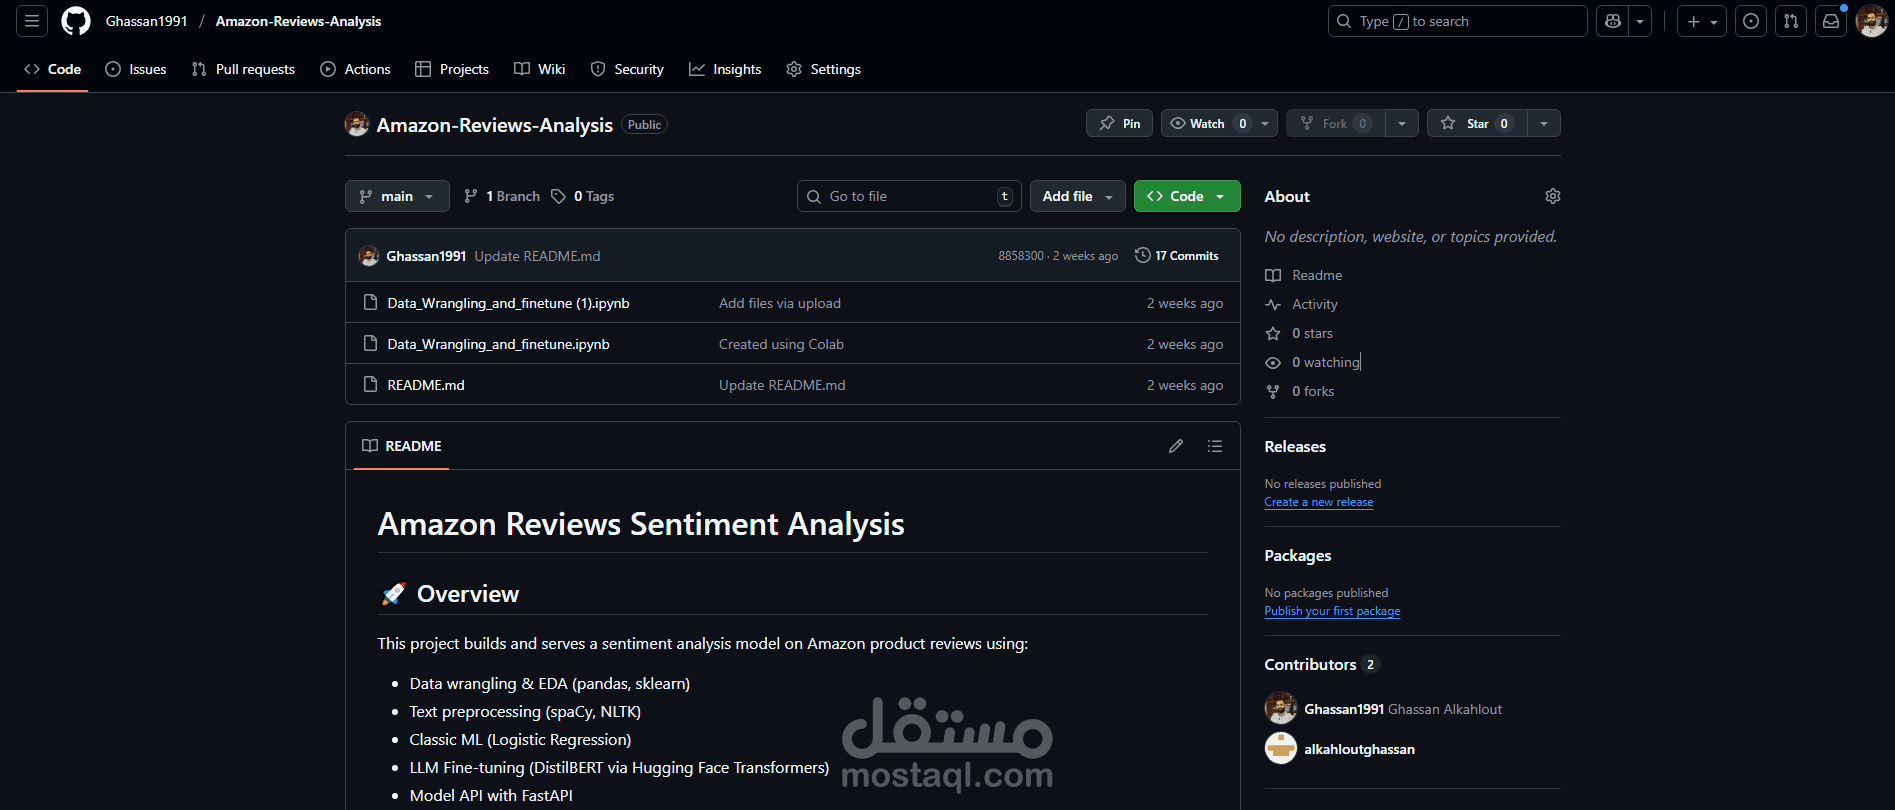Open pull requests icon in header
The width and height of the screenshot is (1895, 810).
[1791, 21]
